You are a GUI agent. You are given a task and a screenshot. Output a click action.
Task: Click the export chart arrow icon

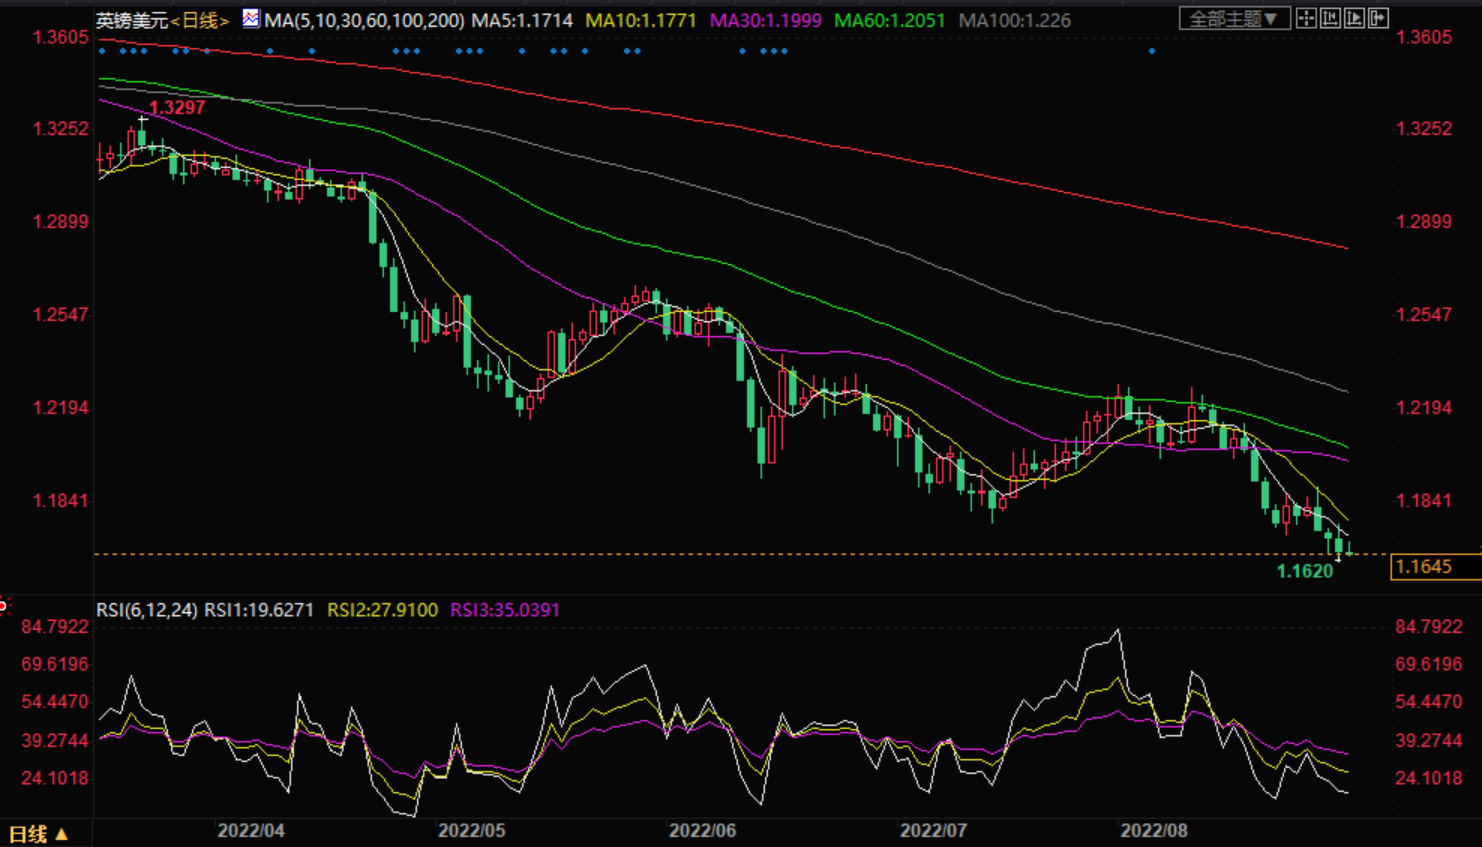[x=1378, y=18]
